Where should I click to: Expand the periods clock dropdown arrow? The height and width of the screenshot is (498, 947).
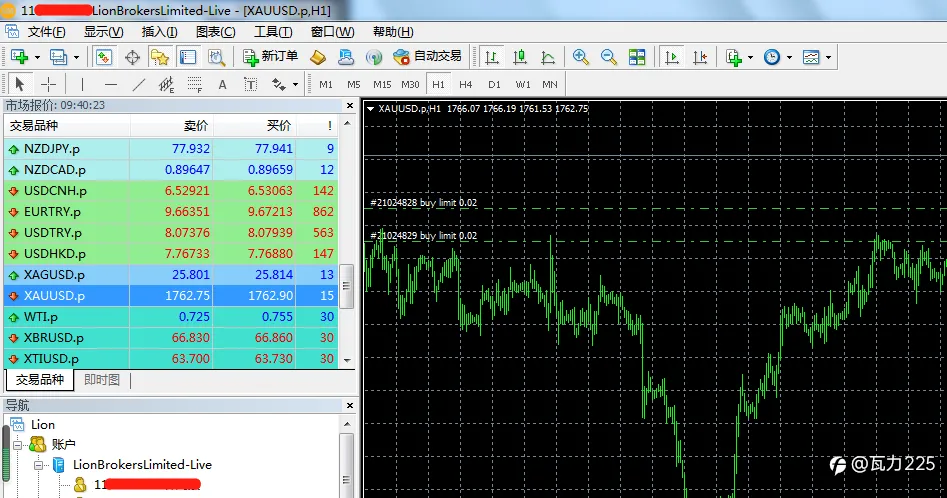point(789,57)
